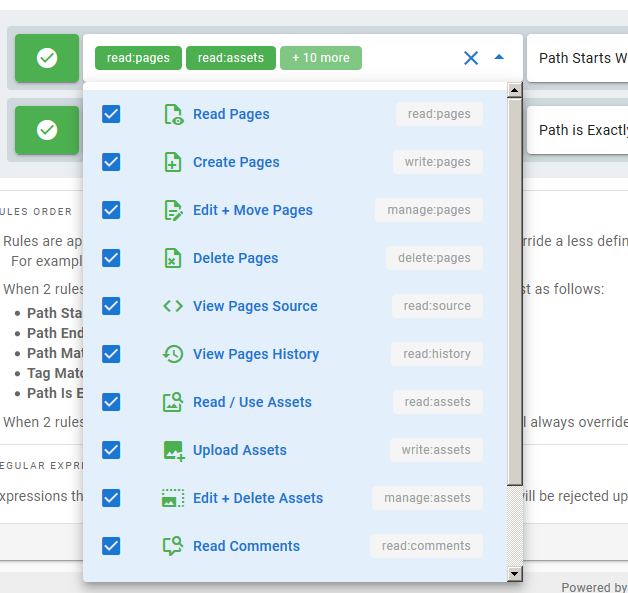Select the Read / Use Assets list item
Screen dimensions: 628x593
pos(295,402)
